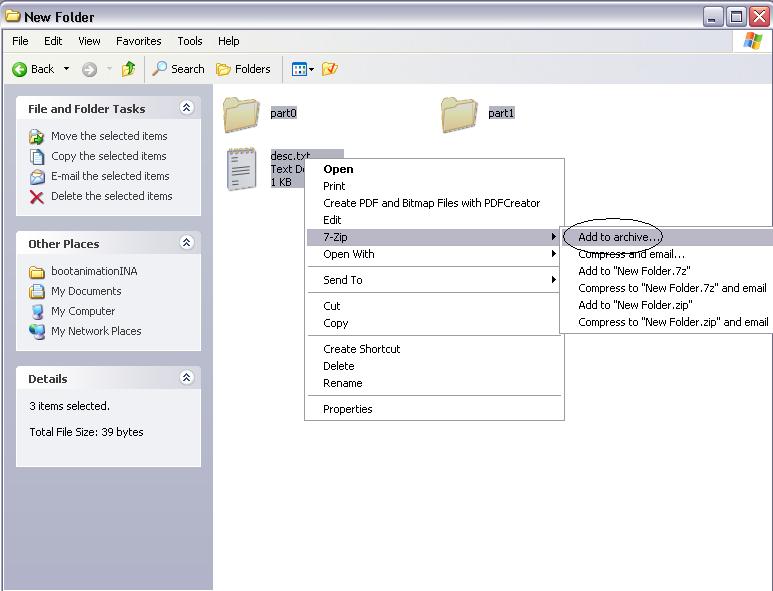Screen dimensions: 773x591
Task: Click the Search toolbar button
Action: (x=178, y=69)
